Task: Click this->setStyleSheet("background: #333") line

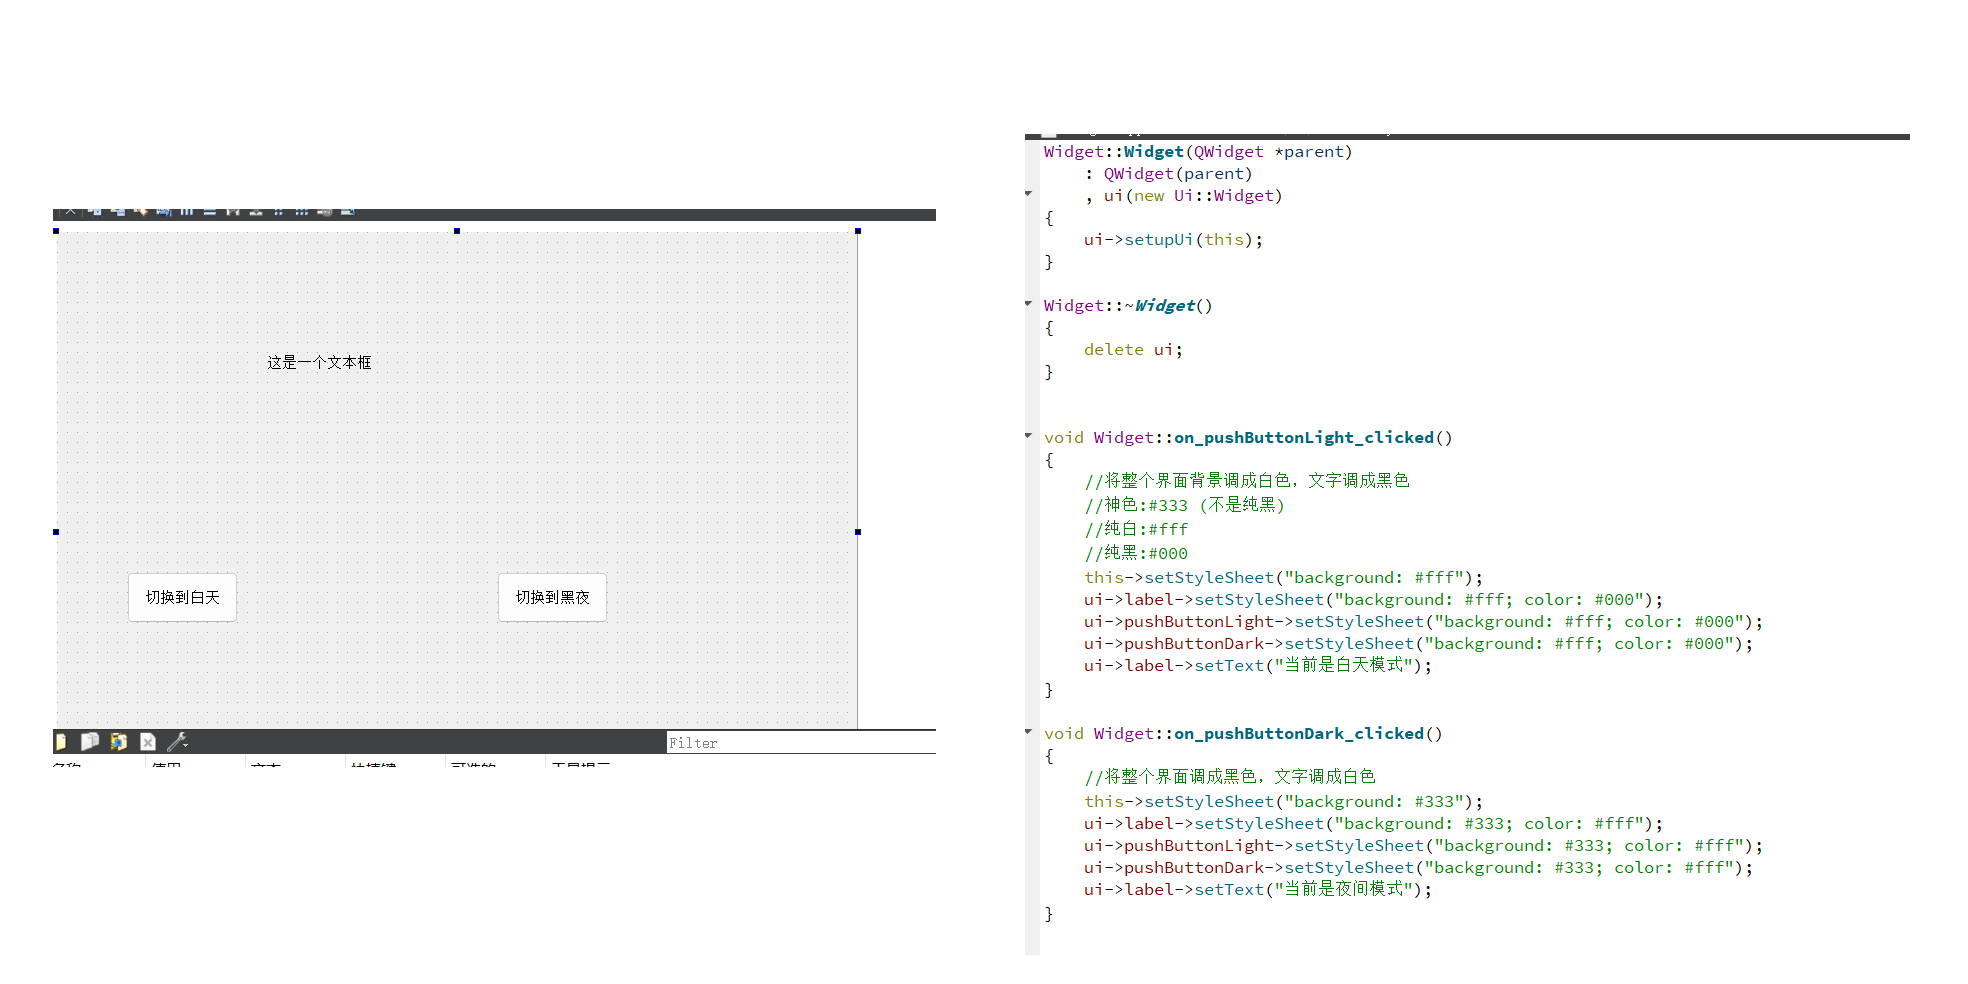Action: click(1283, 802)
